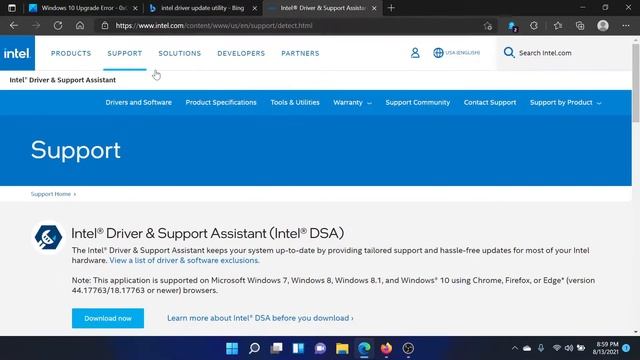Image resolution: width=640 pixels, height=360 pixels.
Task: Click Microsoft Edge on the taskbar
Action: click(x=364, y=348)
